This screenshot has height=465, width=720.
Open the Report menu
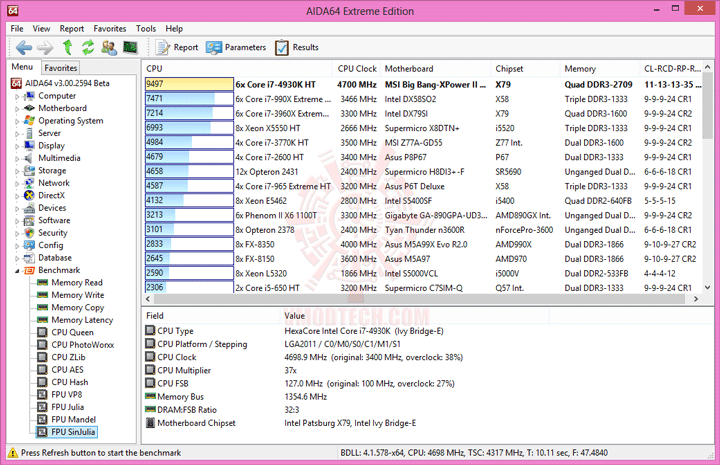point(72,28)
